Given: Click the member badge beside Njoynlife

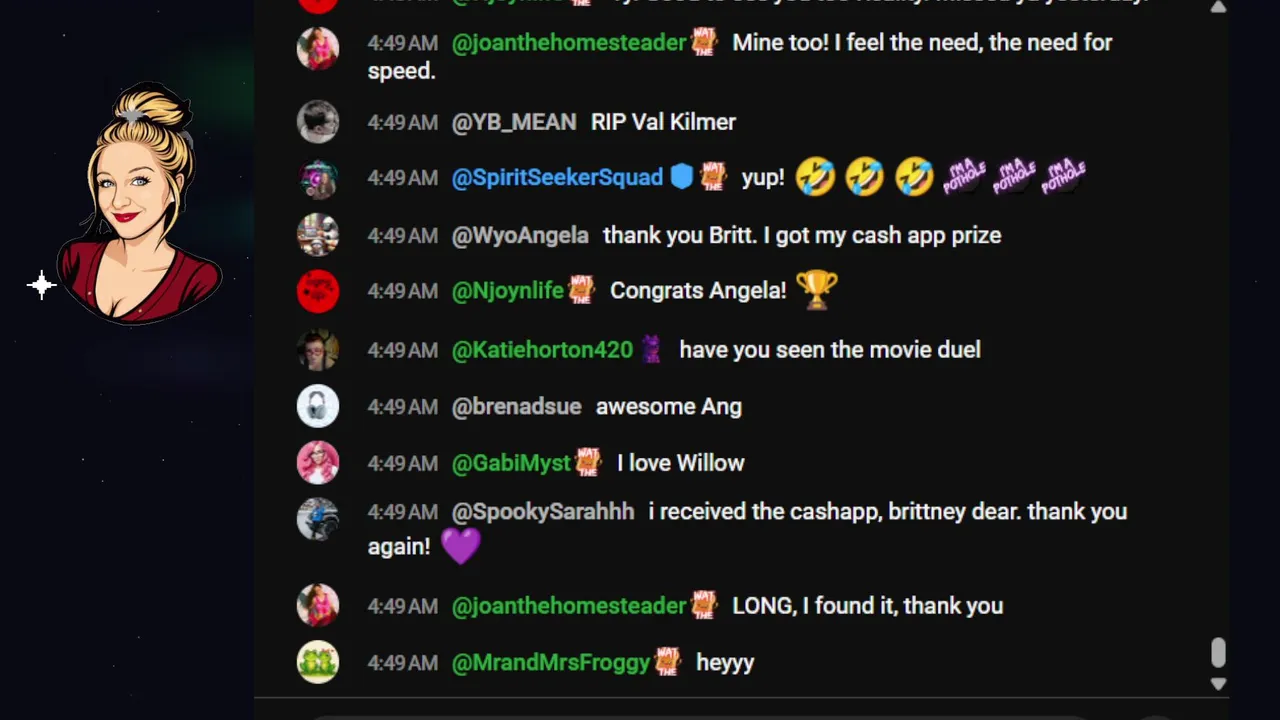Looking at the screenshot, I should coord(582,290).
